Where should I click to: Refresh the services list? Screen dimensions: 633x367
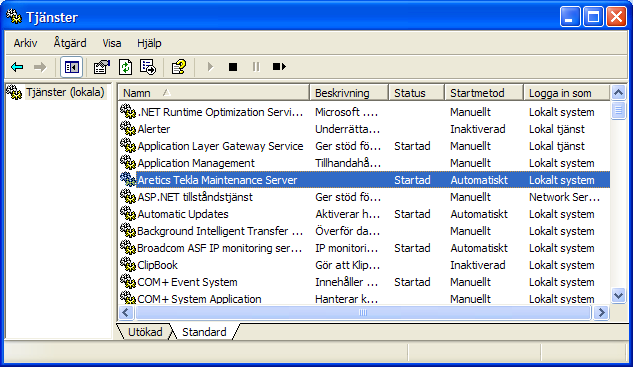tap(126, 67)
